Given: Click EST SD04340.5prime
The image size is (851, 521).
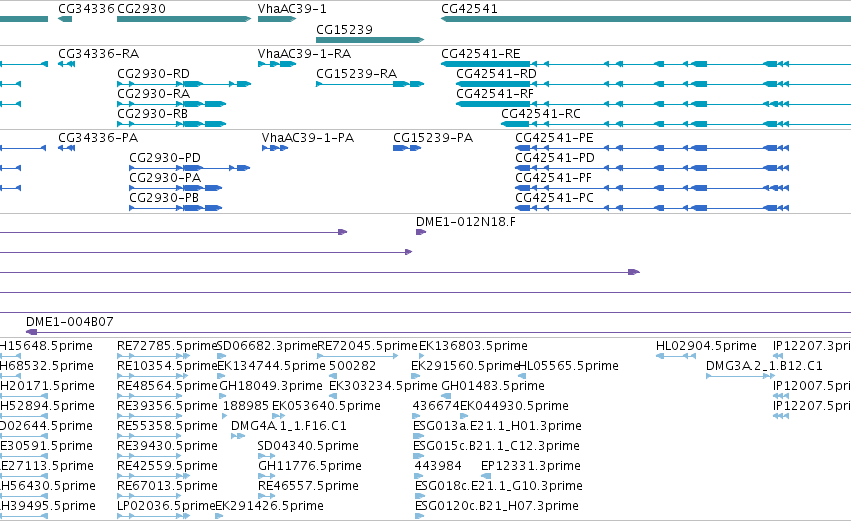Looking at the screenshot, I should click(x=308, y=447).
